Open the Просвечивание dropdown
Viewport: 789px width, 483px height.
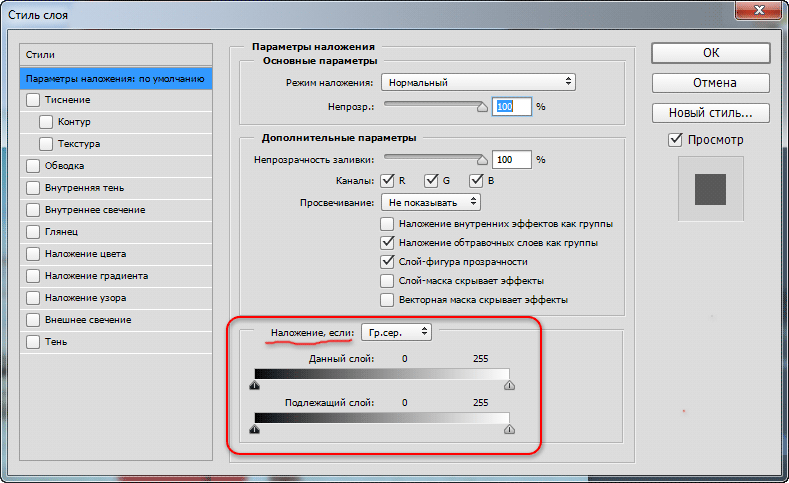pos(431,202)
